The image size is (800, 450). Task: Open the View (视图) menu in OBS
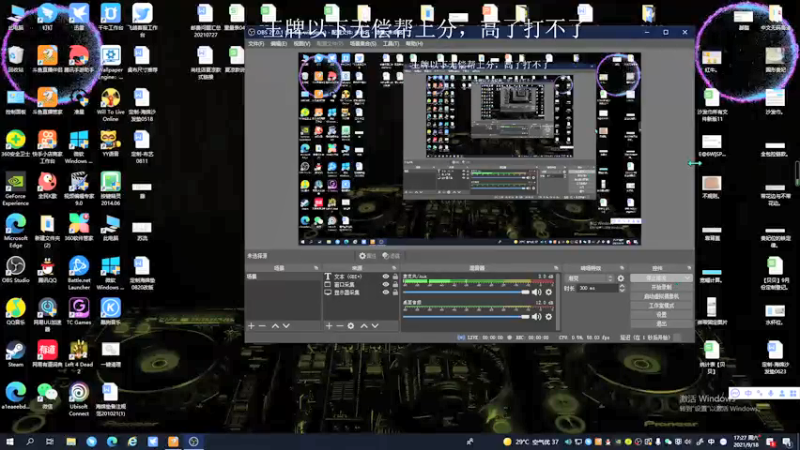point(302,44)
